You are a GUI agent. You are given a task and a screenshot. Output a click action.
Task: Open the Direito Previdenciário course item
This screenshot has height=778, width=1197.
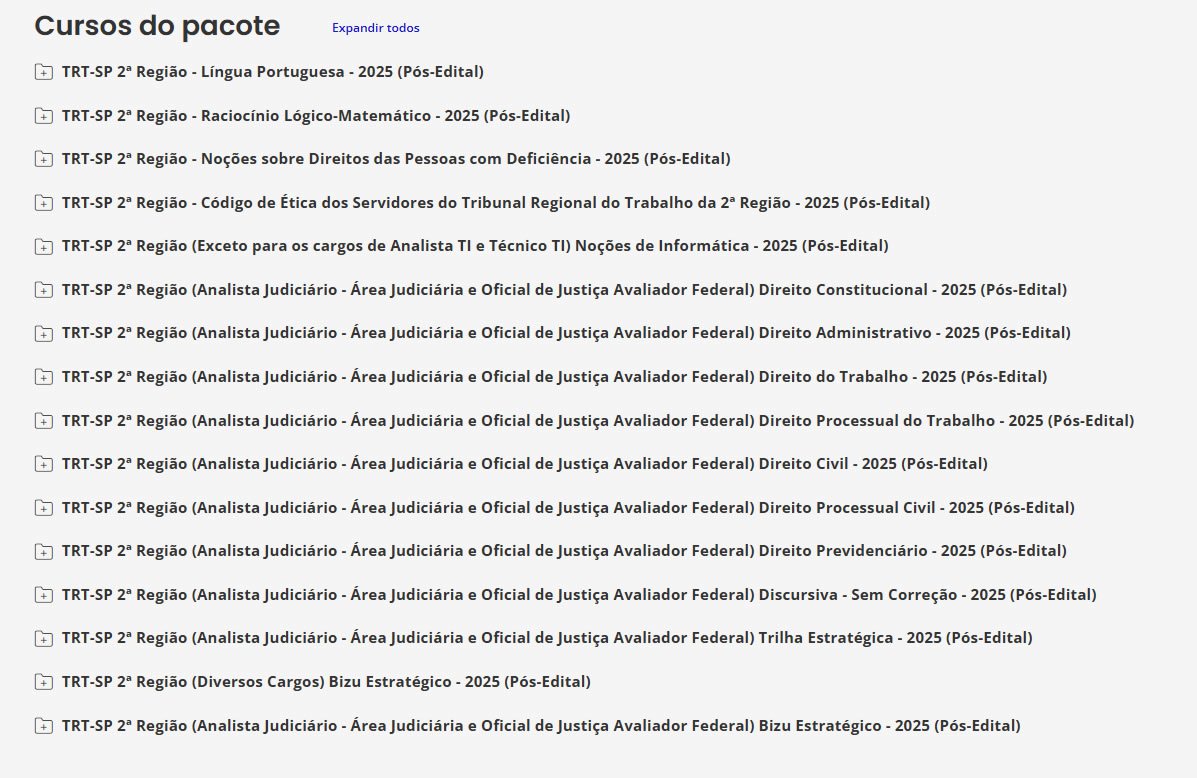pos(563,551)
